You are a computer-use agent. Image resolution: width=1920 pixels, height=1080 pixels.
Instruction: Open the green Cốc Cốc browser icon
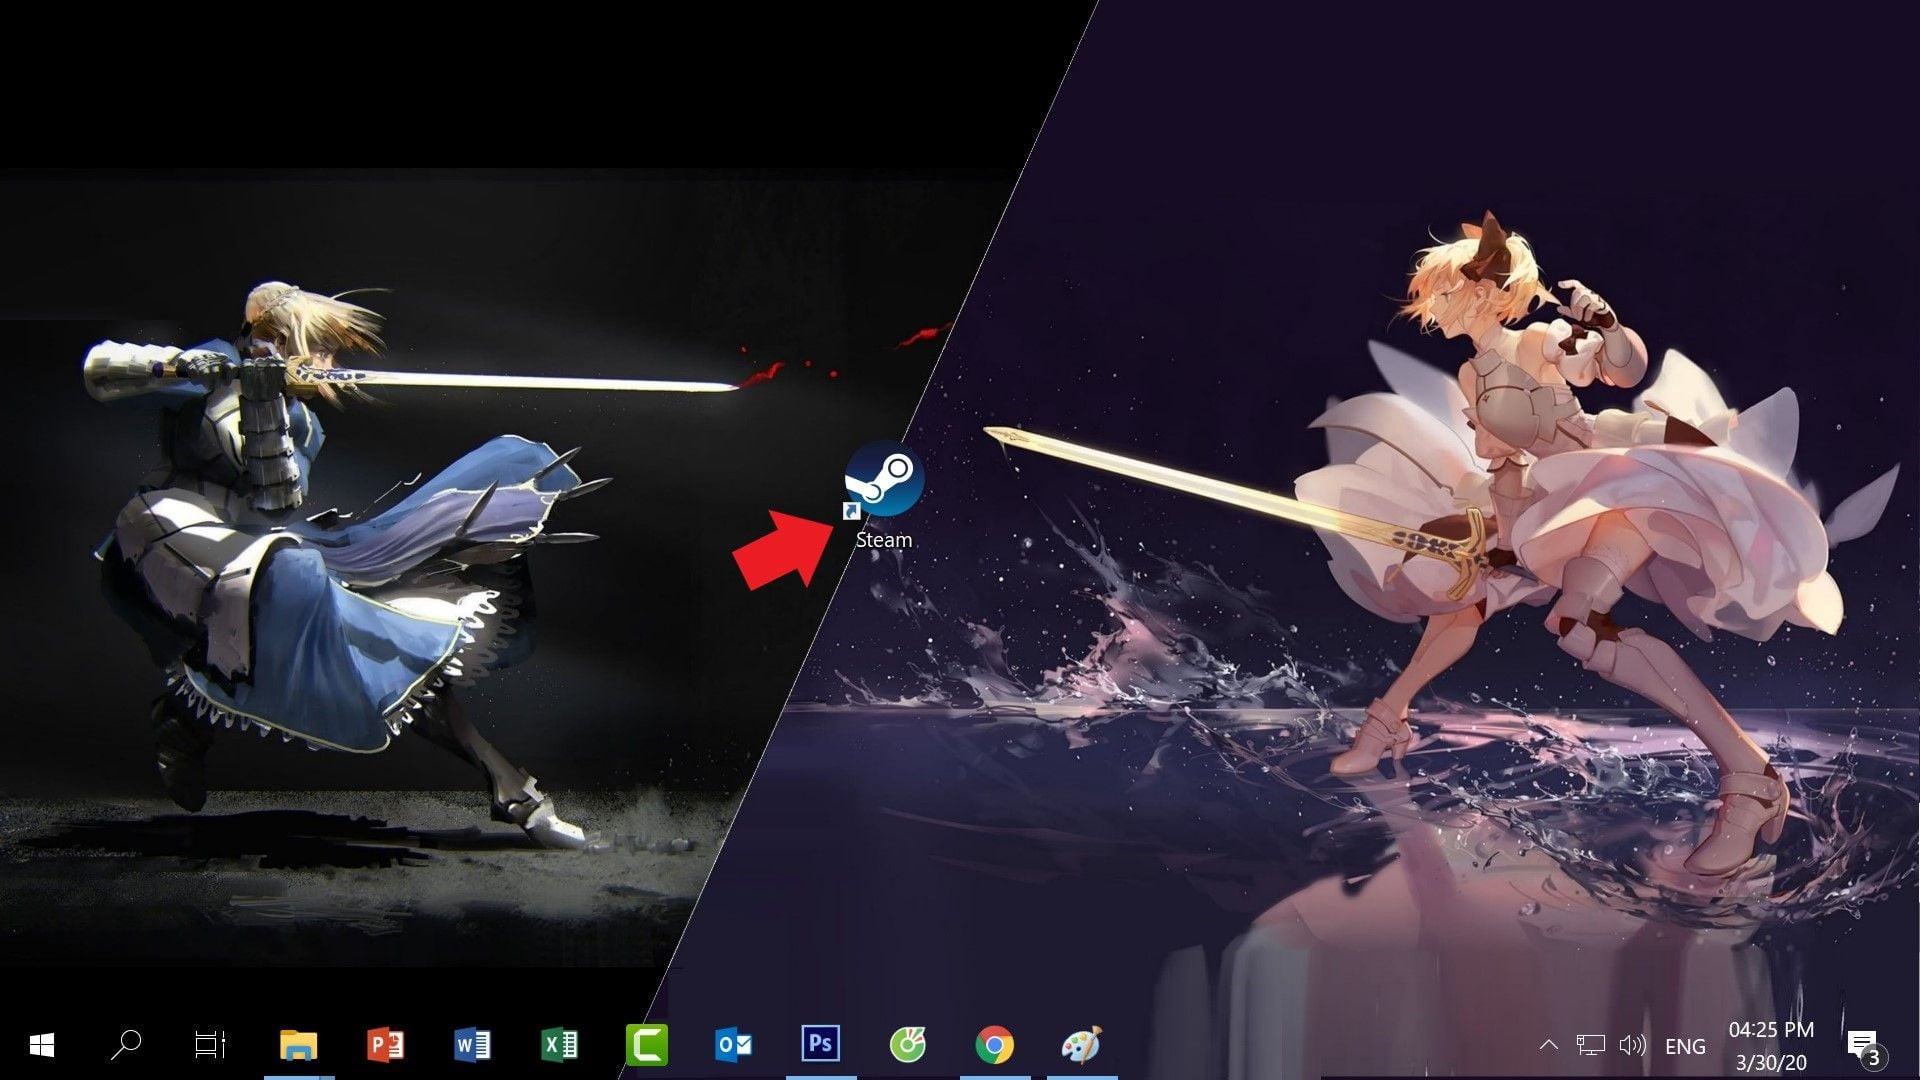tap(907, 1046)
